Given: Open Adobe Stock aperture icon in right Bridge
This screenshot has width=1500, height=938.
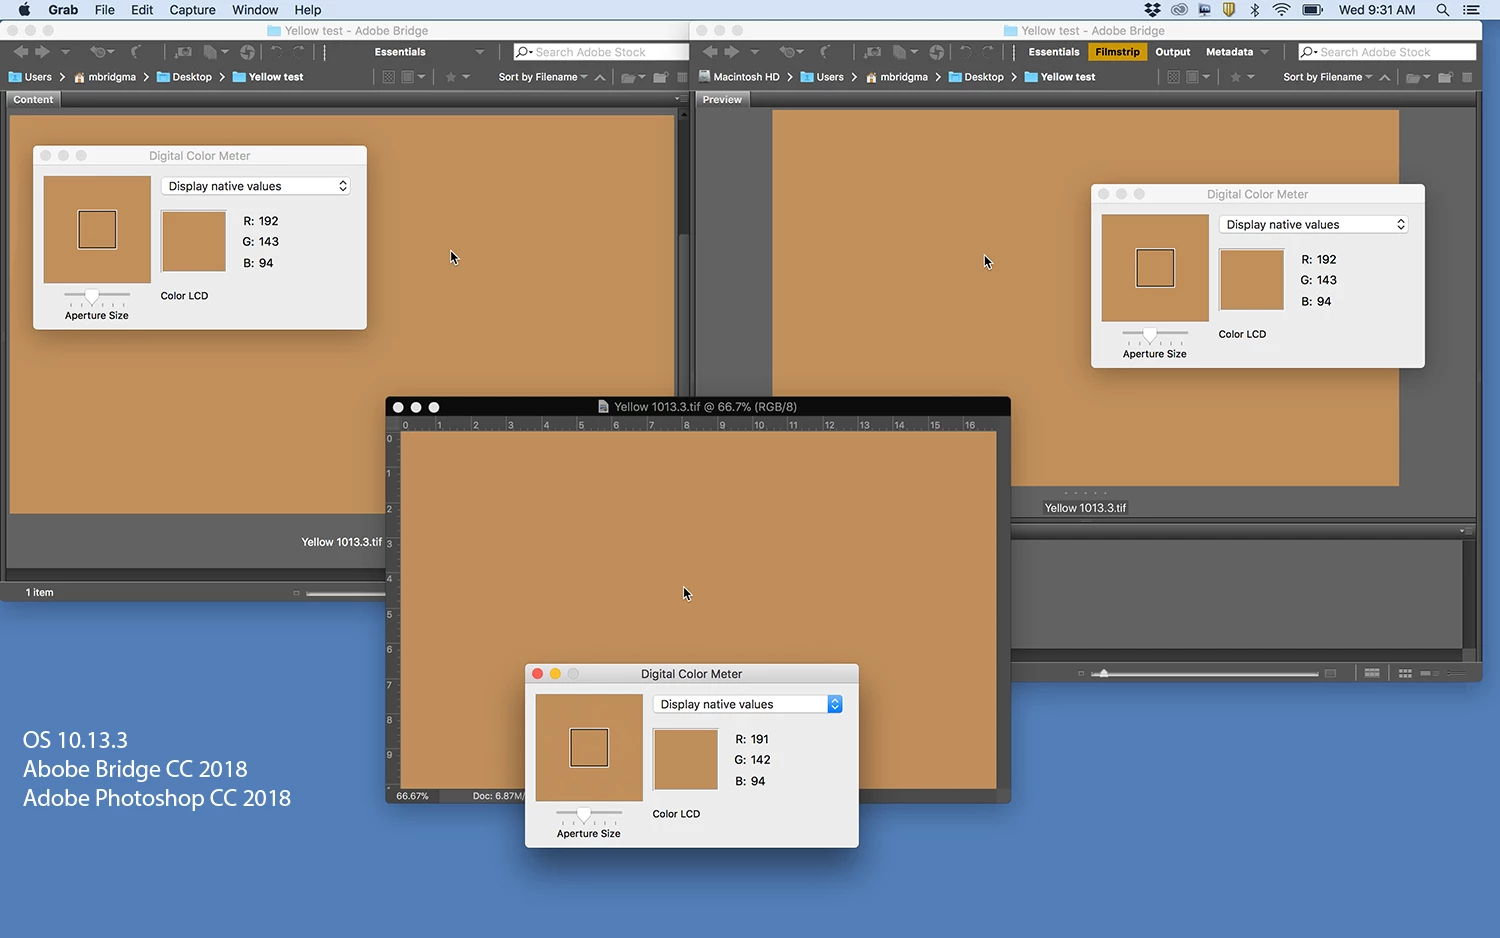Looking at the screenshot, I should [937, 52].
